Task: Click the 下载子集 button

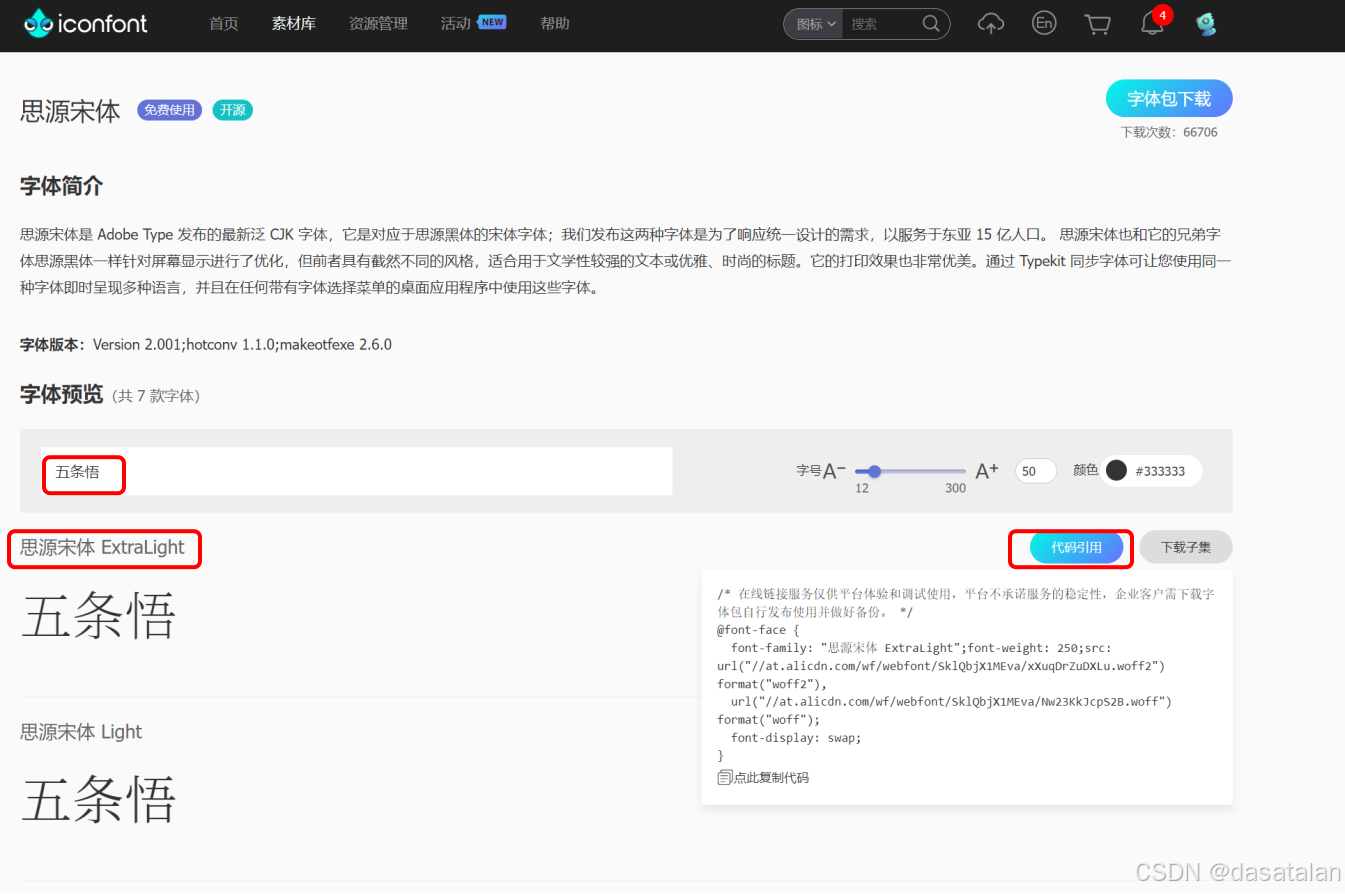Action: pyautogui.click(x=1186, y=547)
